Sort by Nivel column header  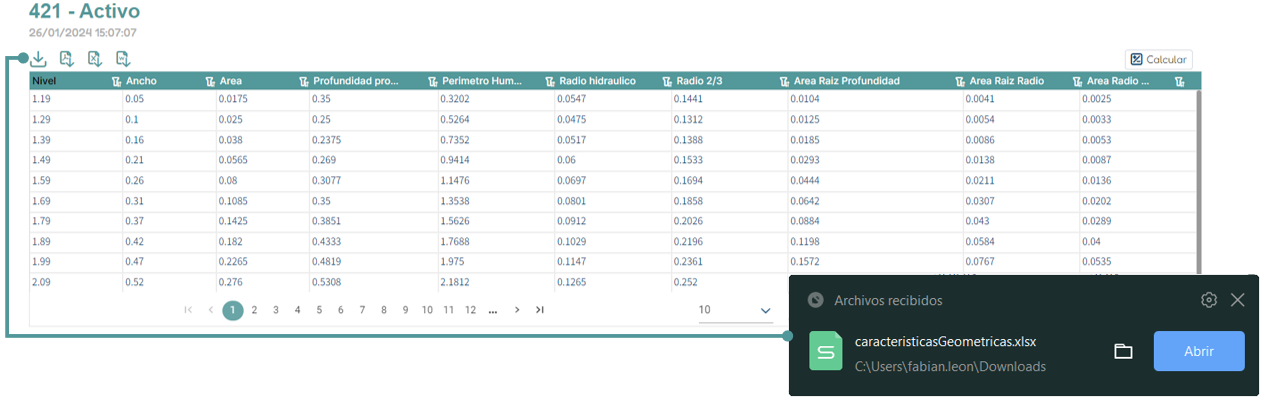tap(42, 81)
